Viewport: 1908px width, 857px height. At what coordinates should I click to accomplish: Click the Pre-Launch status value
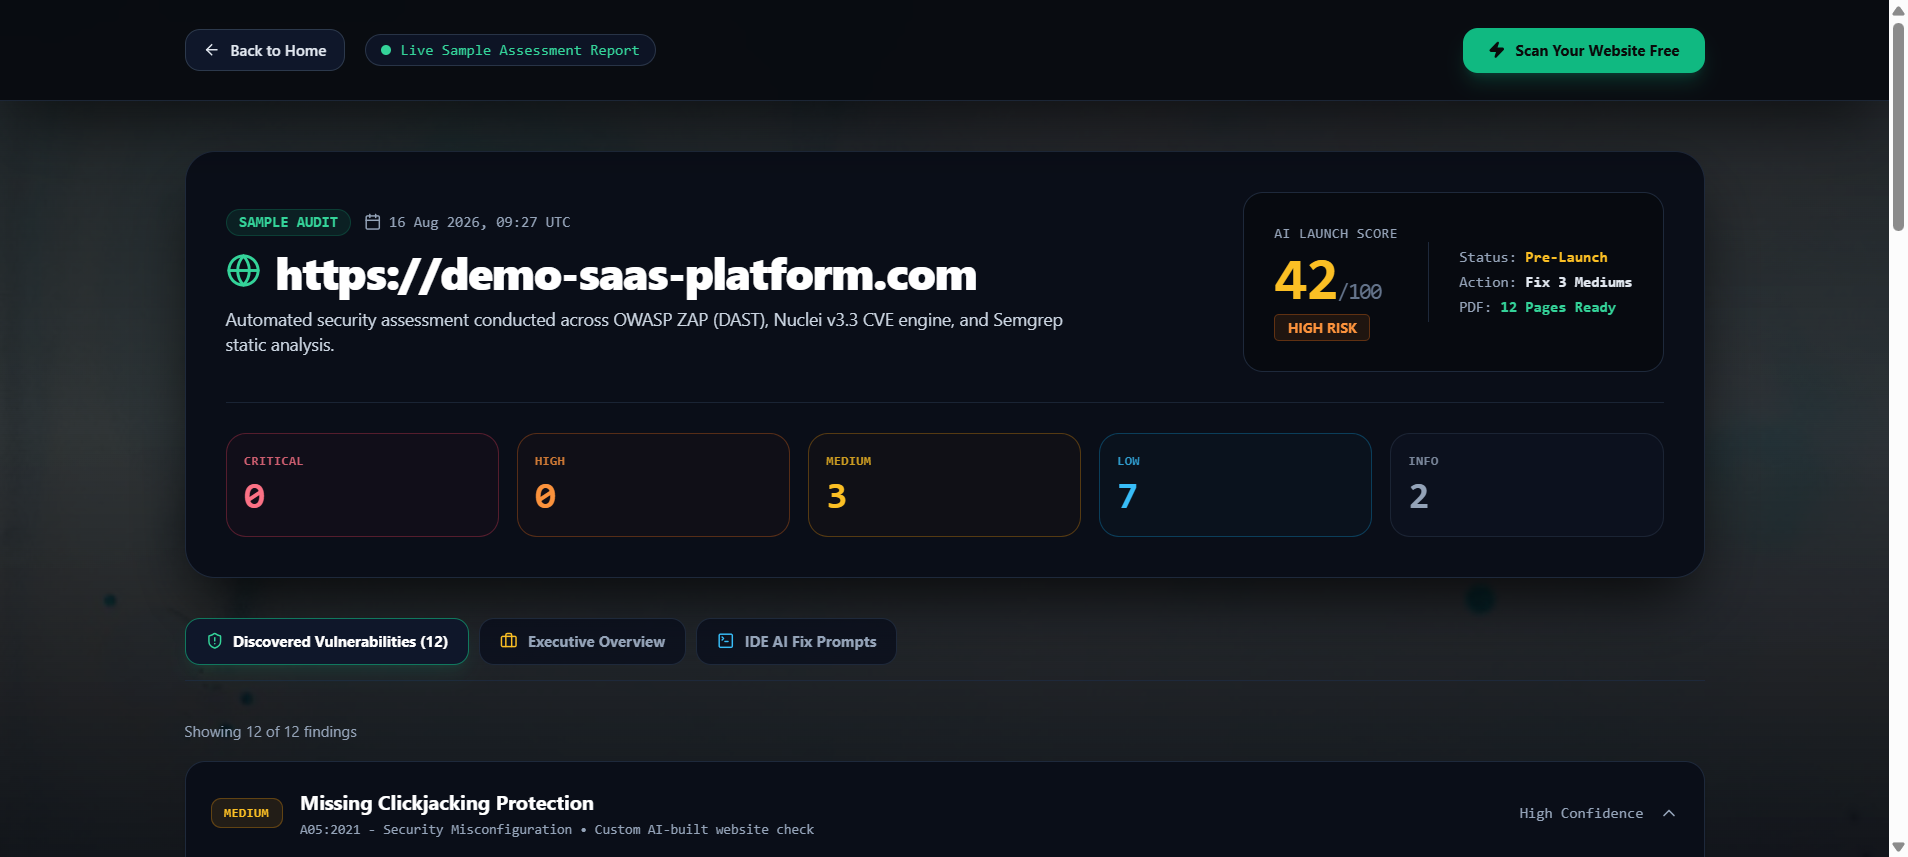pos(1566,257)
